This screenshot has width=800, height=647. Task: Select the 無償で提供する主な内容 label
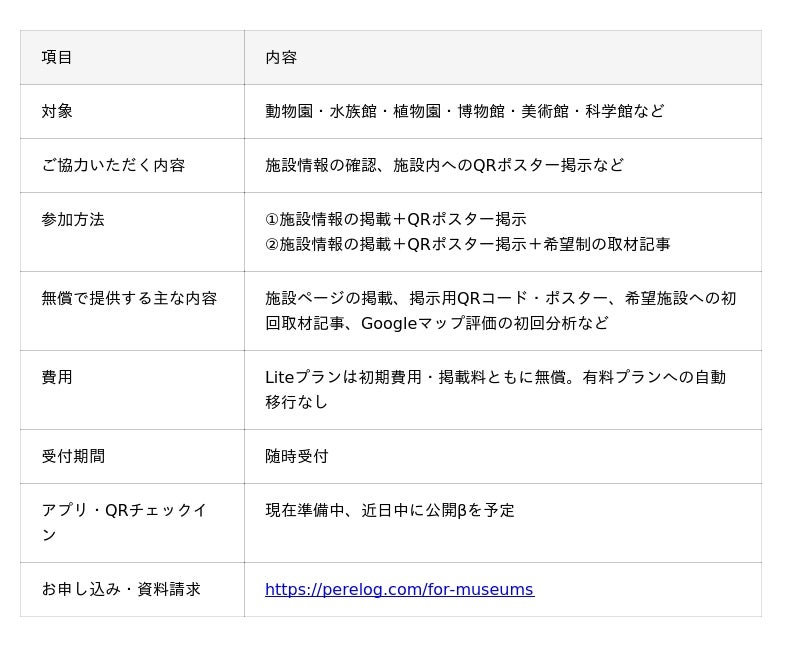pyautogui.click(x=130, y=298)
